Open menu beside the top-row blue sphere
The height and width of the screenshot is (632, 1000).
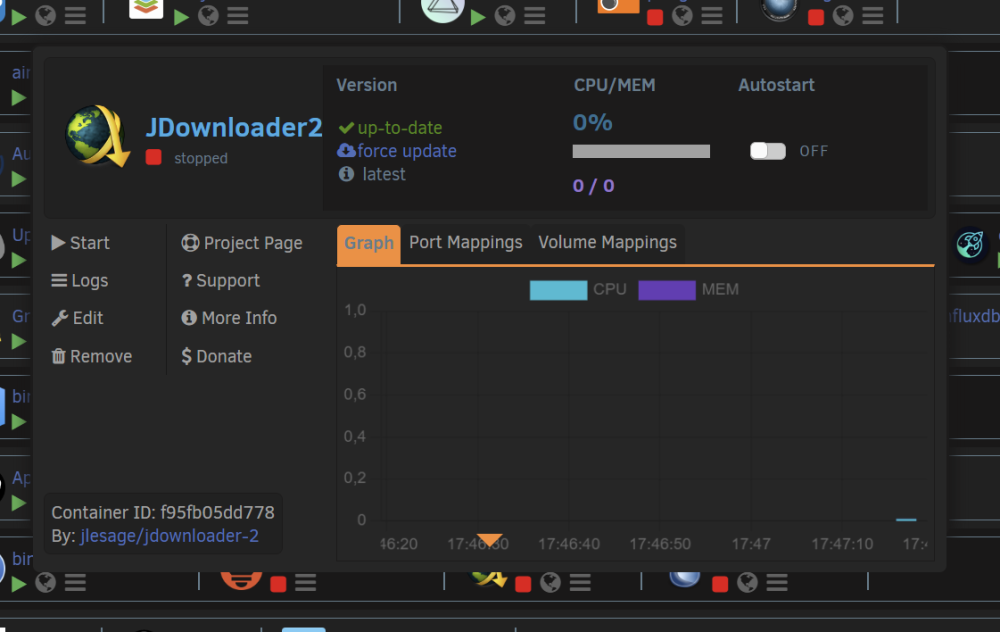click(x=873, y=15)
